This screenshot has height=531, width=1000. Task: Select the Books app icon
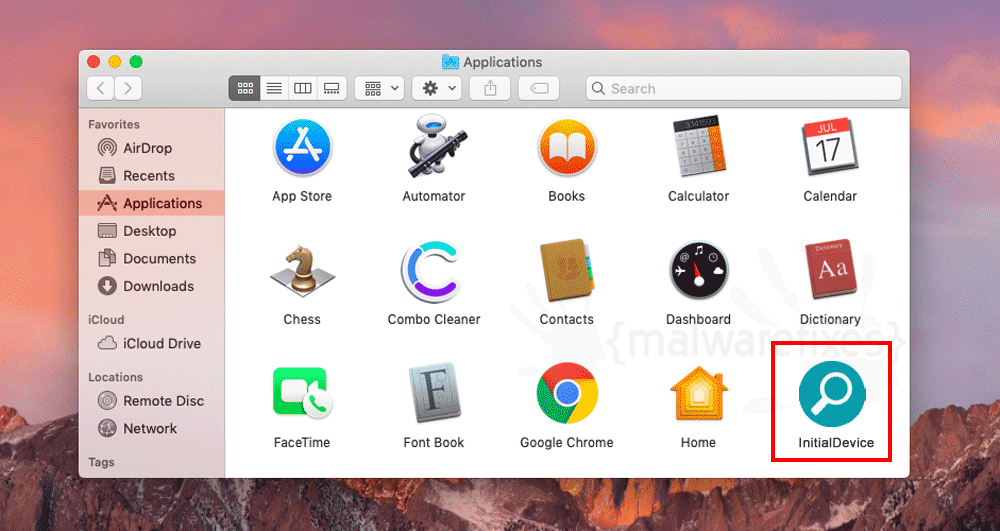(x=566, y=147)
